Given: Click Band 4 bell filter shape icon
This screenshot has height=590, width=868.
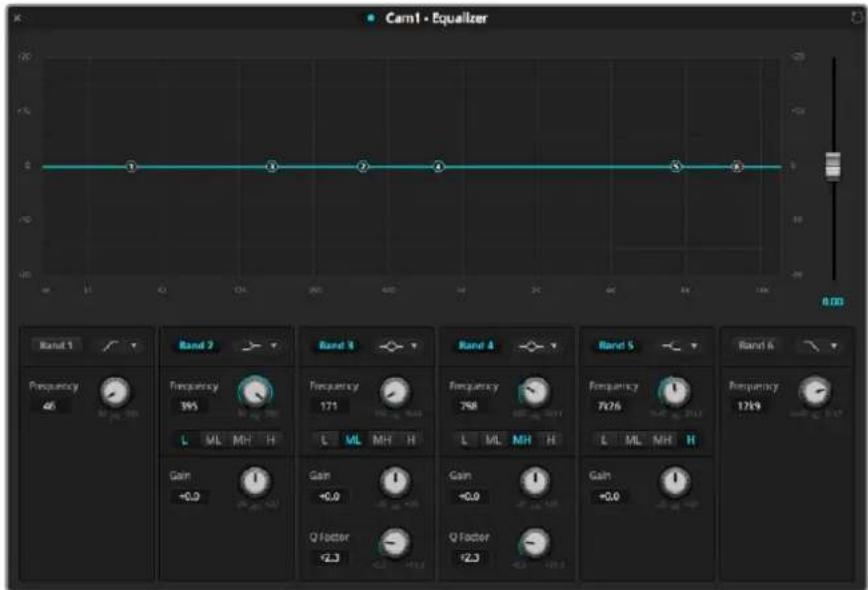Looking at the screenshot, I should click(x=531, y=346).
